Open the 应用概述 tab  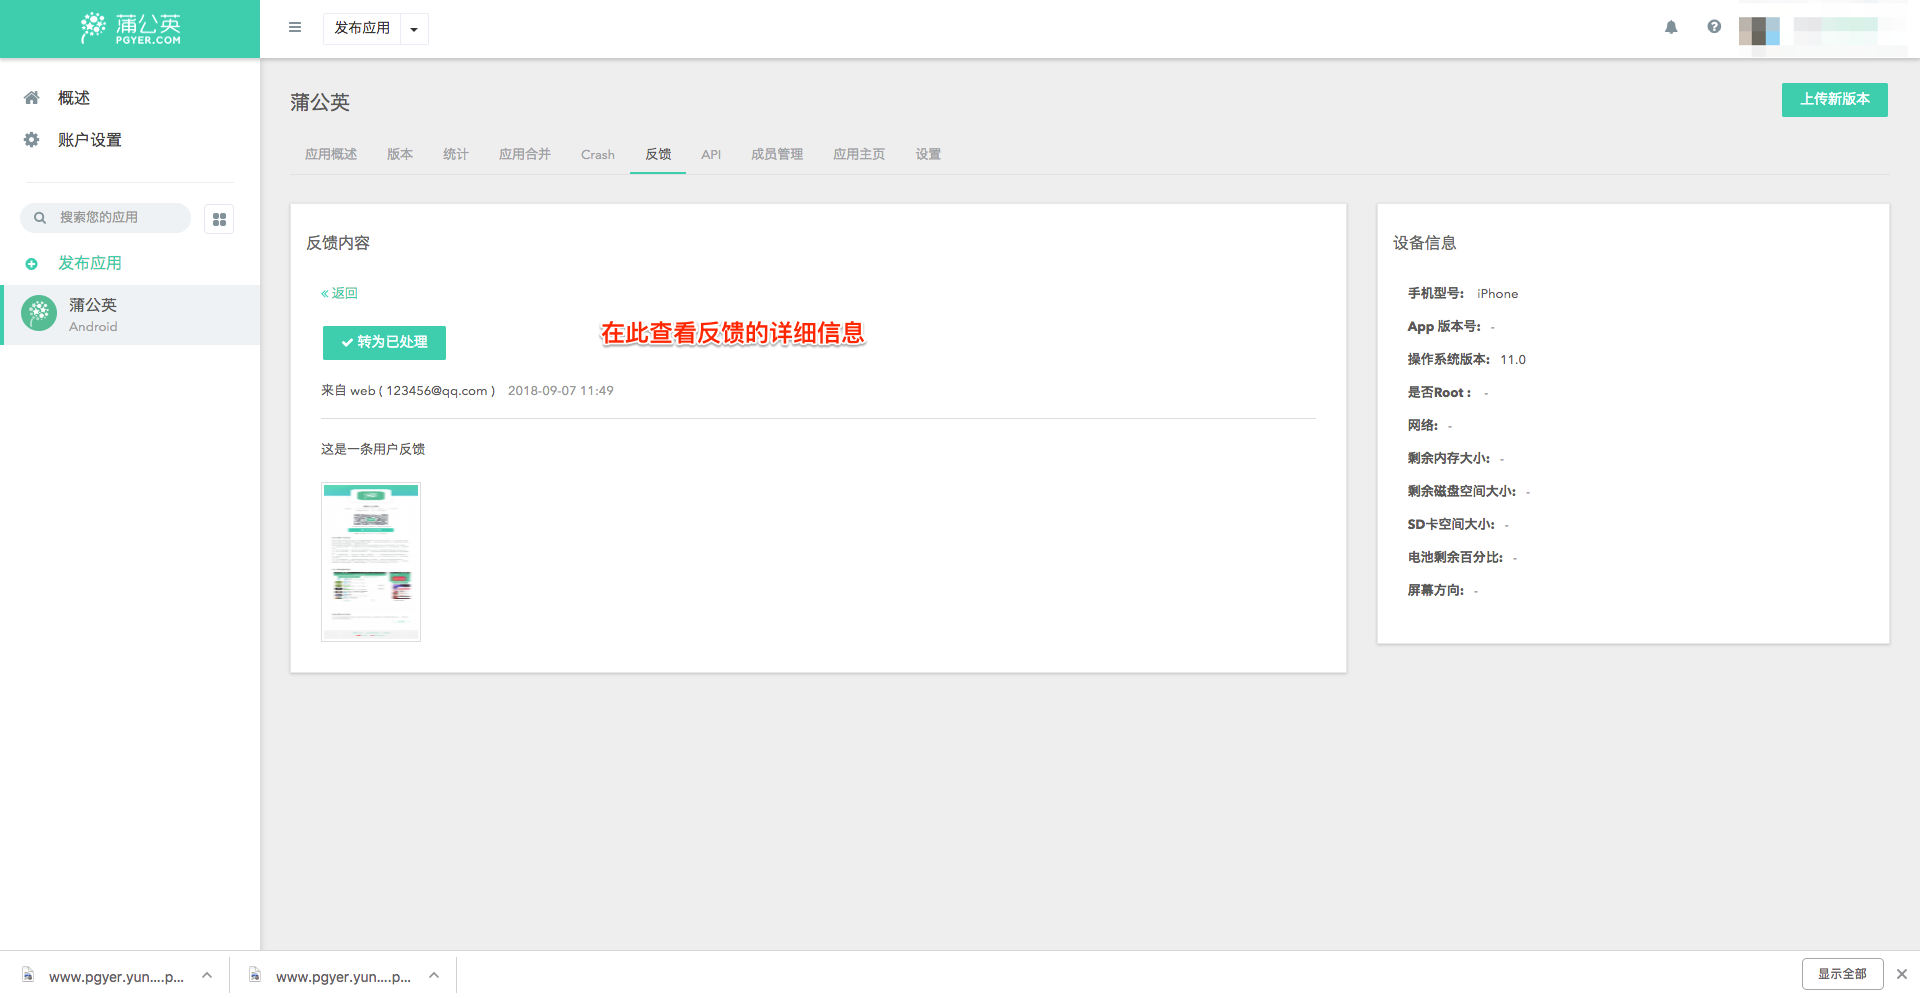click(x=331, y=154)
